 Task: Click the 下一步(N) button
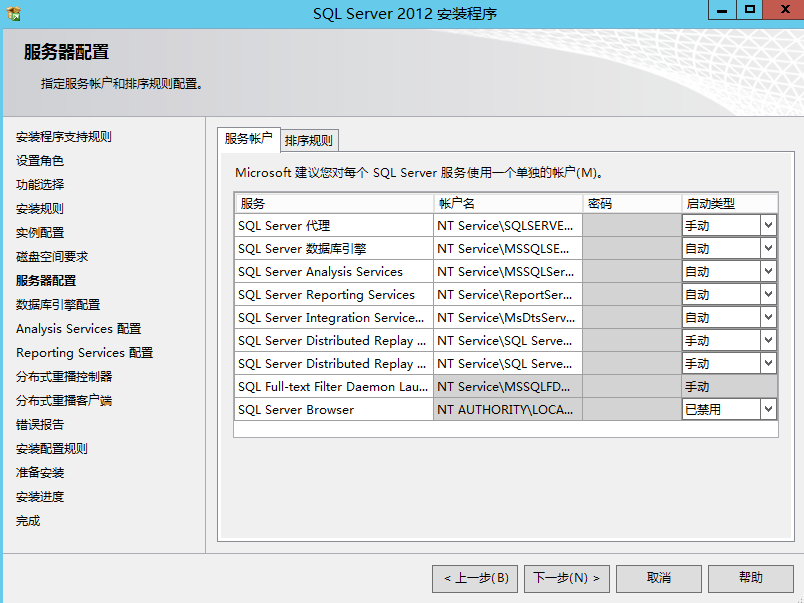(566, 578)
